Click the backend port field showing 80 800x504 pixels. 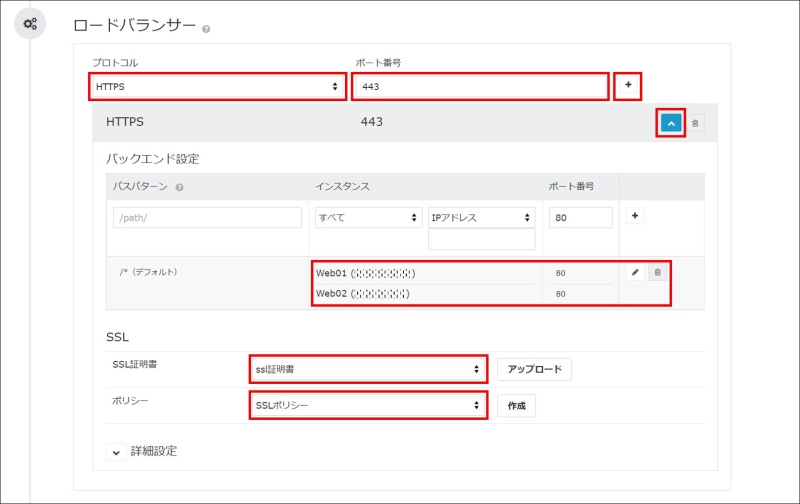(x=580, y=218)
